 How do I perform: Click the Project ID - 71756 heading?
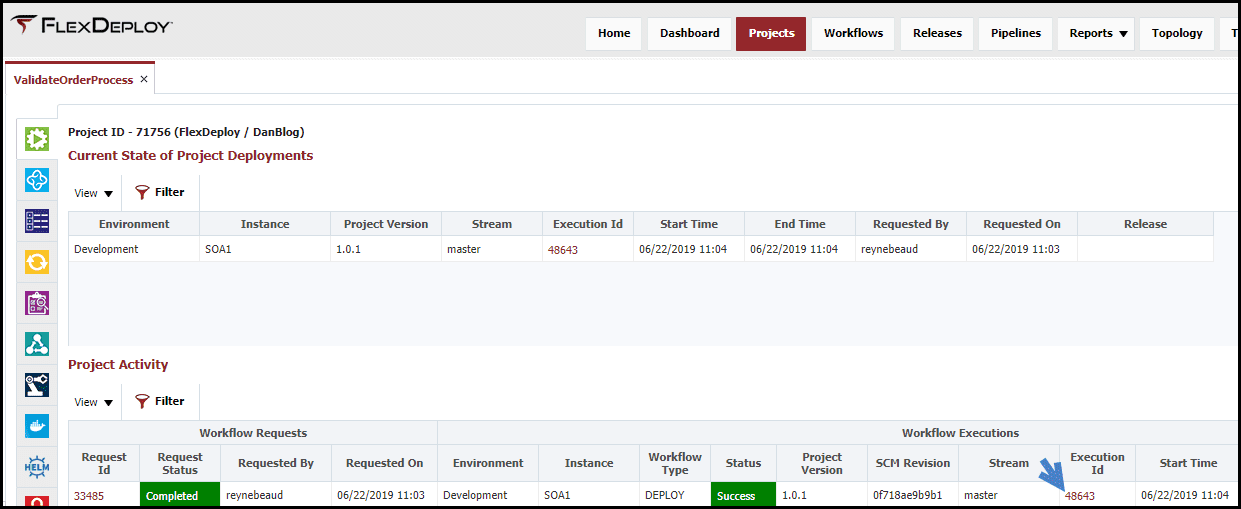[186, 131]
